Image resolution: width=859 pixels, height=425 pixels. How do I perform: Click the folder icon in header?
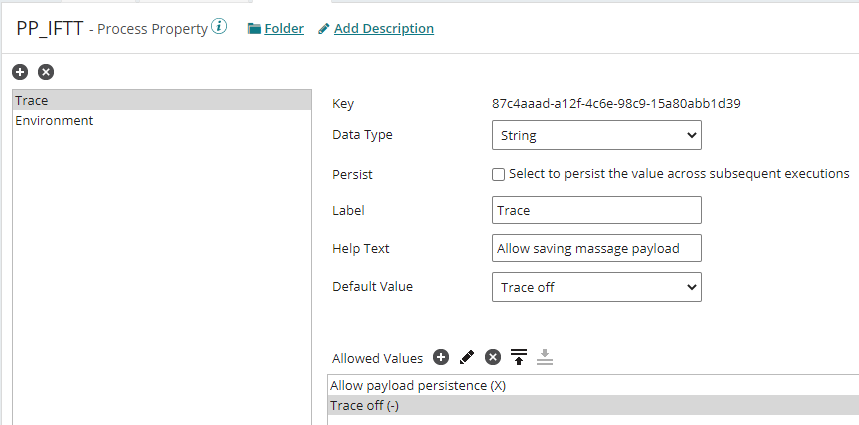pyautogui.click(x=254, y=29)
